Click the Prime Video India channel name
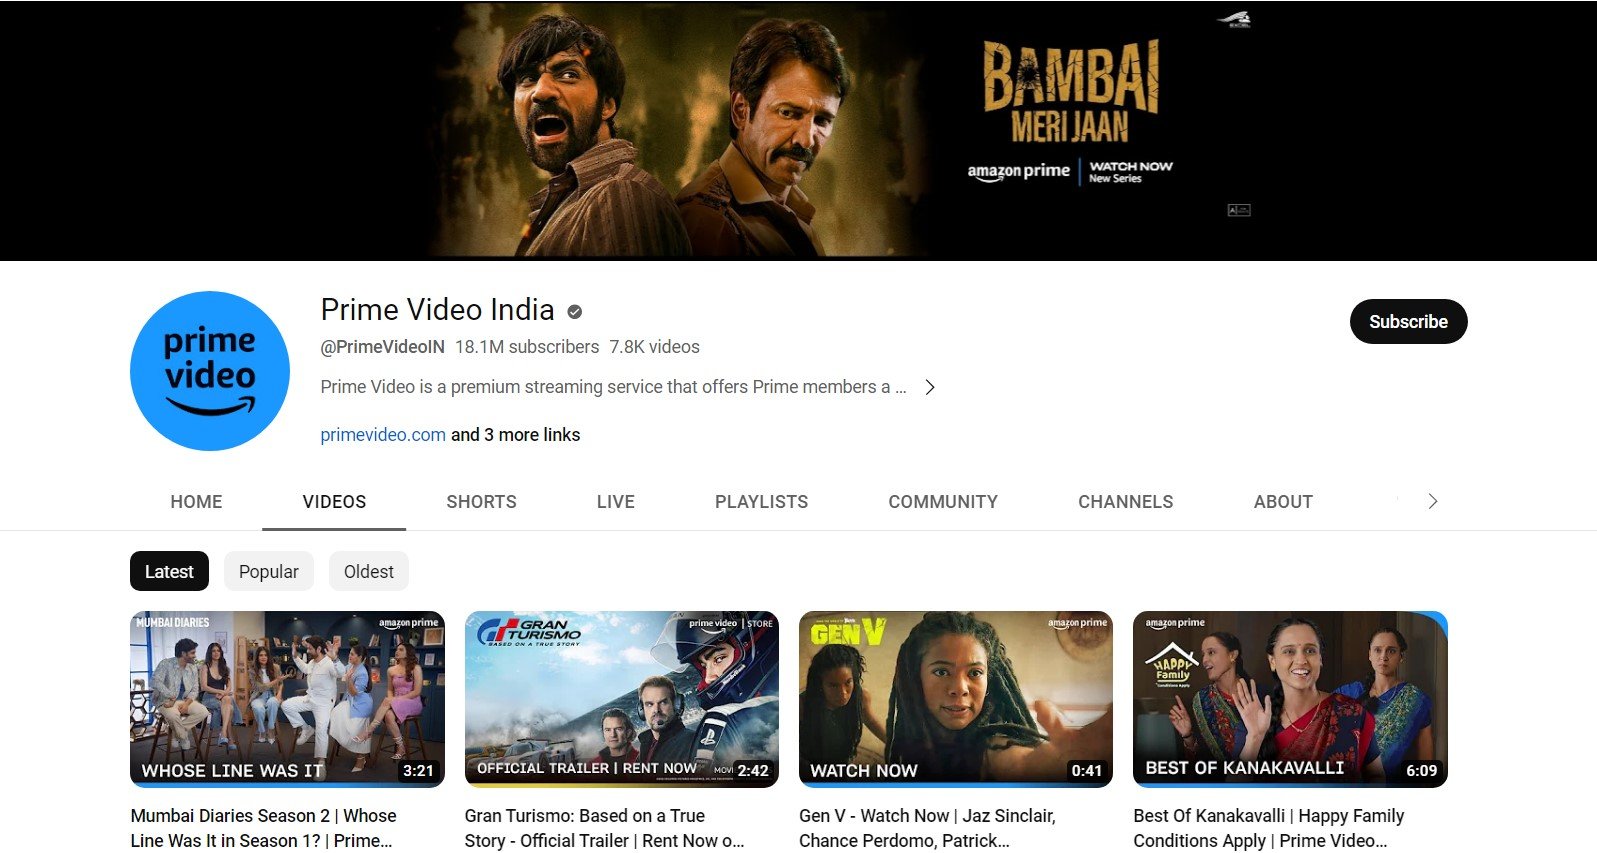Viewport: 1597px width, 853px height. pyautogui.click(x=437, y=310)
